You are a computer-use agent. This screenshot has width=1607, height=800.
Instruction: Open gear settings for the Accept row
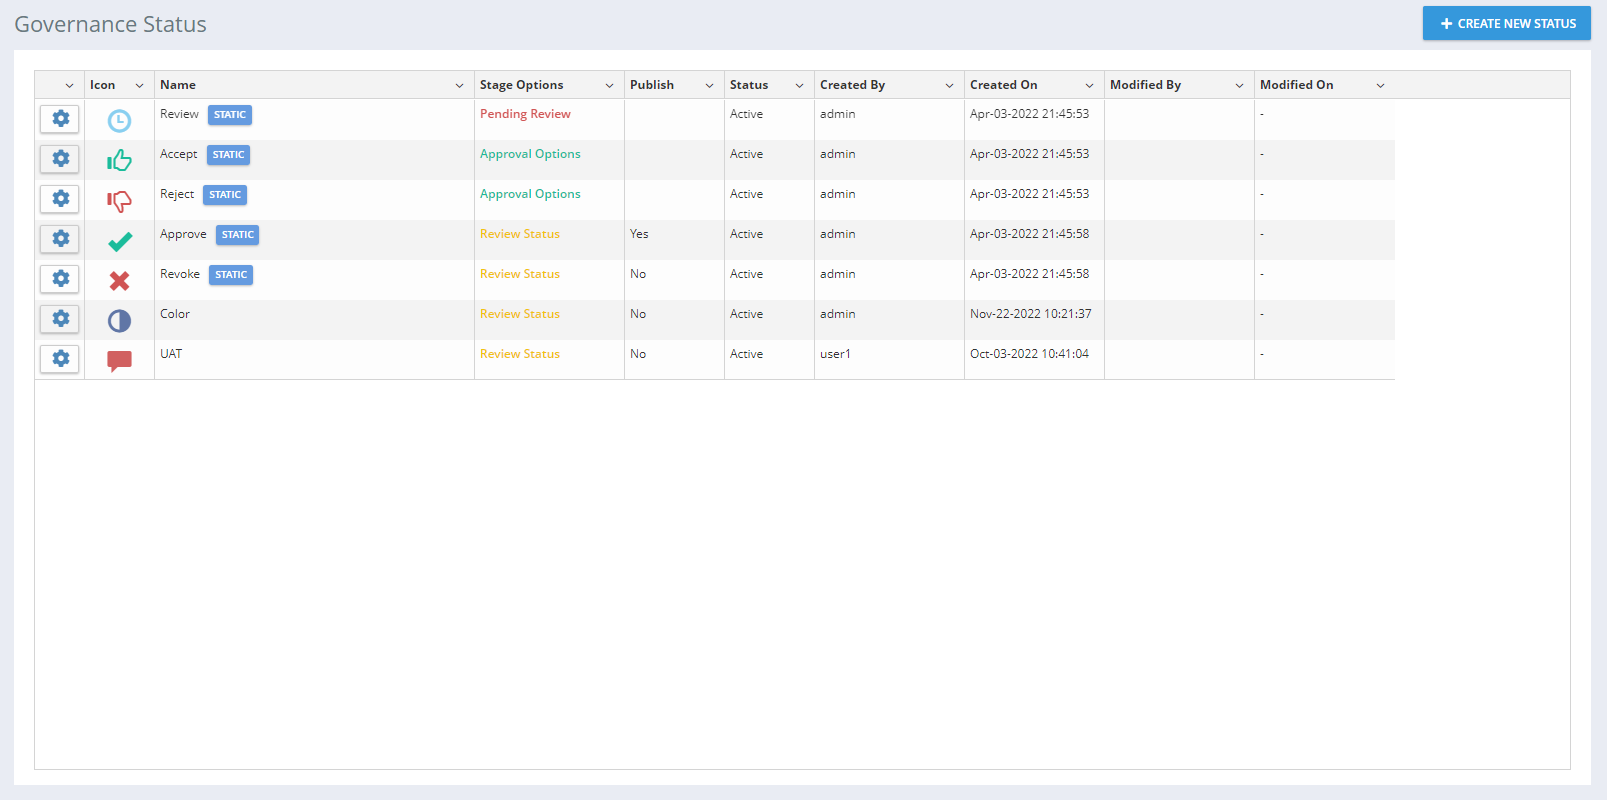coord(60,159)
